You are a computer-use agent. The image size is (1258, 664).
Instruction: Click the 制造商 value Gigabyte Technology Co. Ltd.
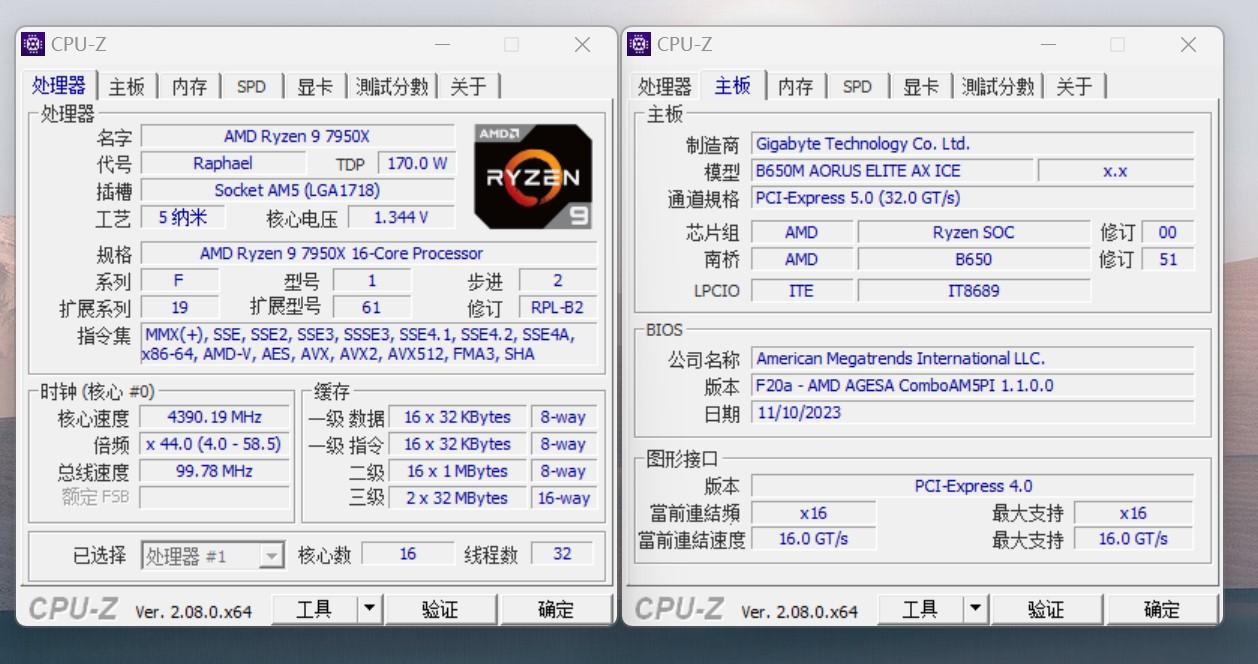point(973,144)
